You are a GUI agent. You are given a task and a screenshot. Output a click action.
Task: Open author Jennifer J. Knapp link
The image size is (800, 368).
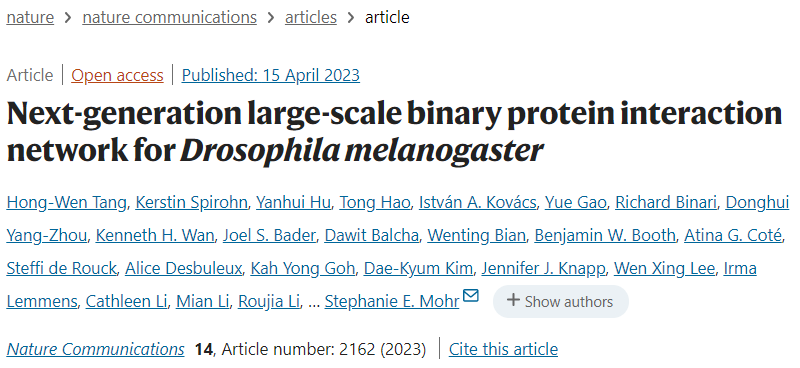tap(543, 268)
